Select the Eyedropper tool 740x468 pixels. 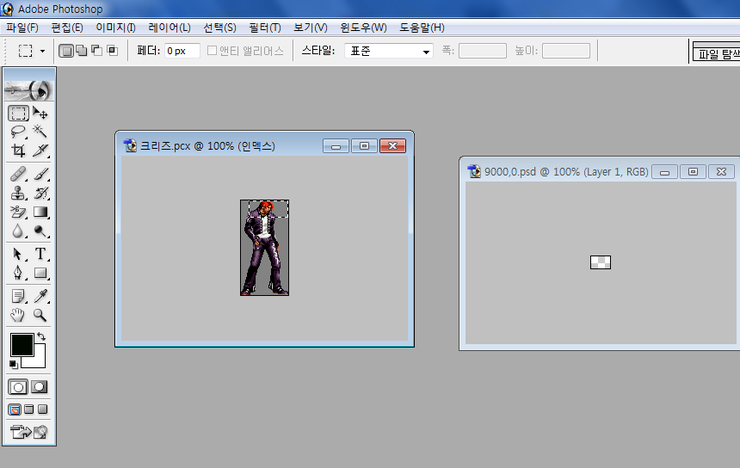point(41,296)
